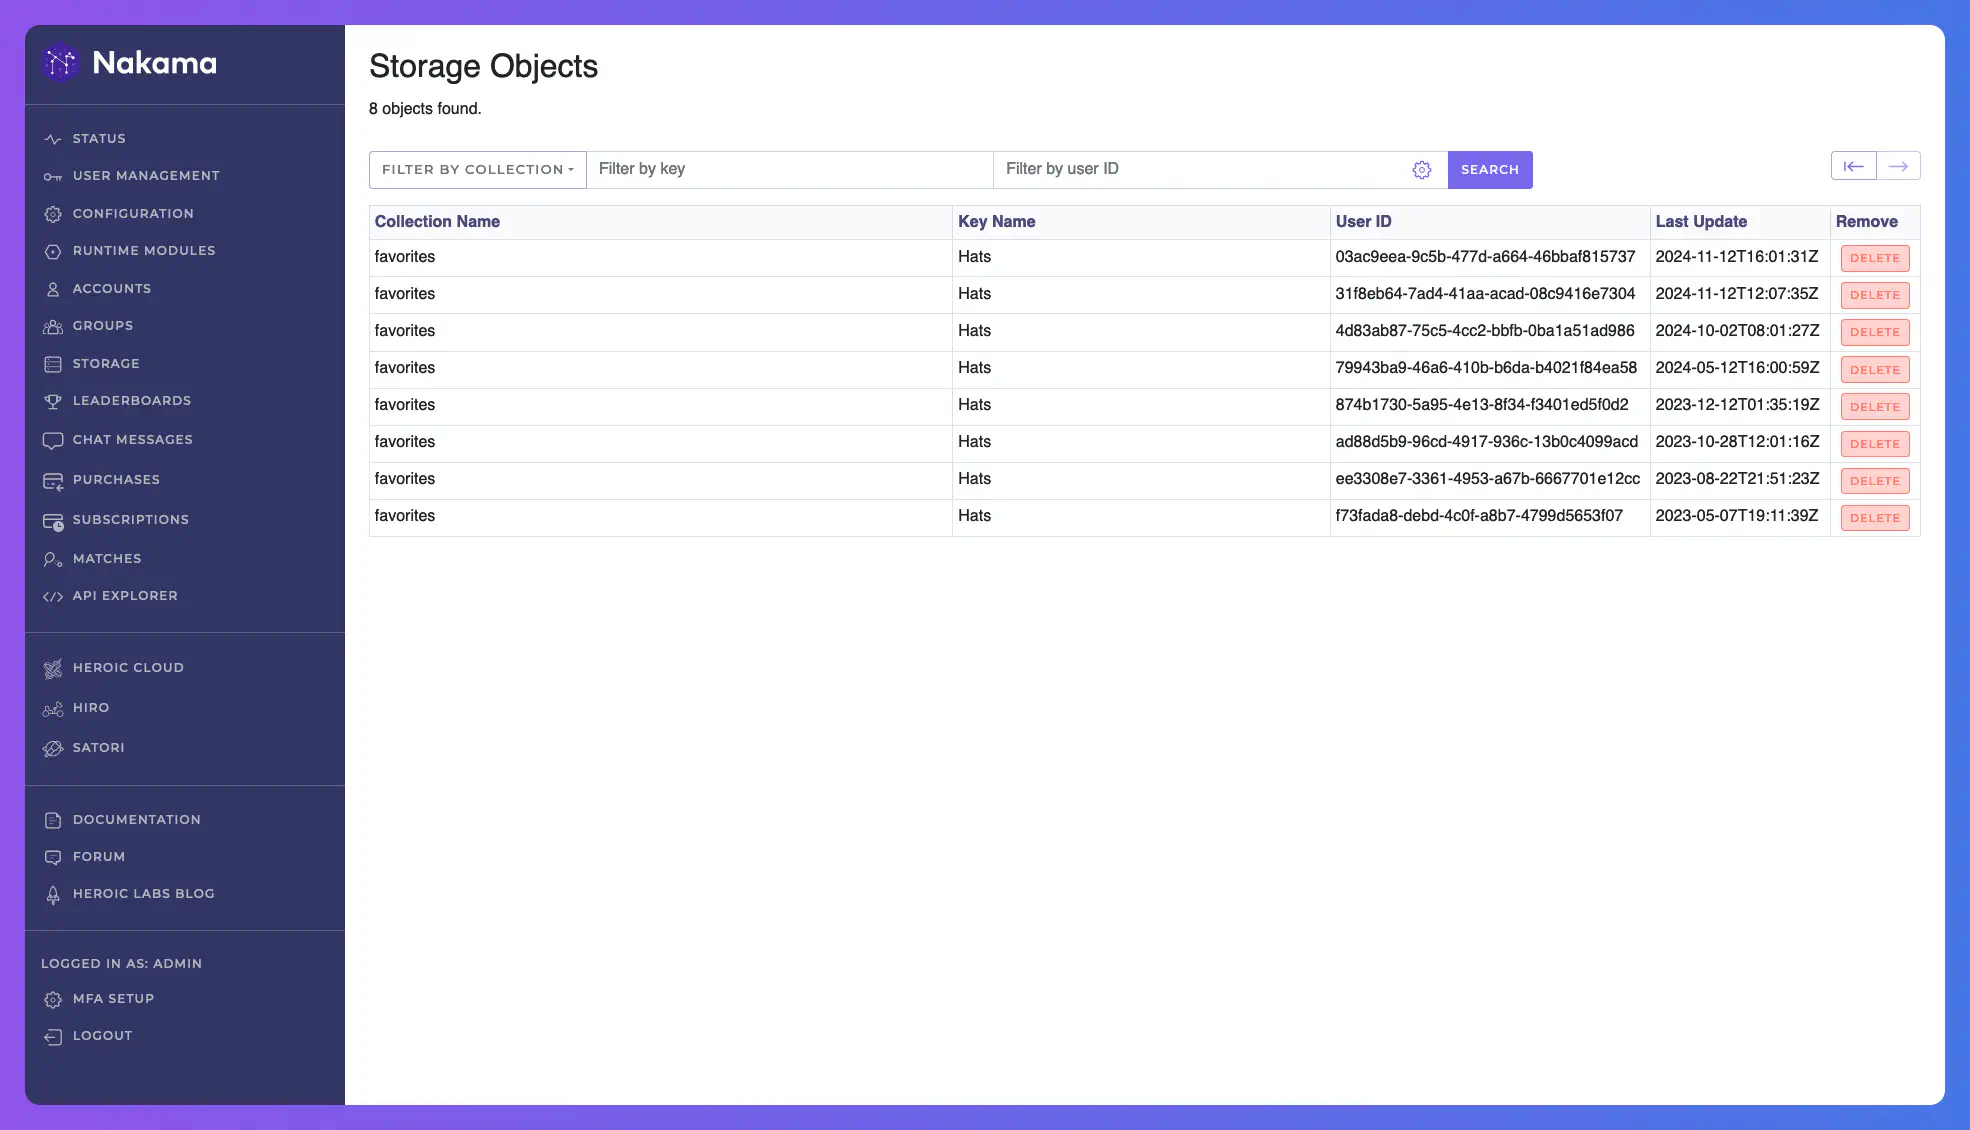The image size is (1970, 1130).
Task: Expand the Filter by Collection dropdown
Action: [x=476, y=169]
